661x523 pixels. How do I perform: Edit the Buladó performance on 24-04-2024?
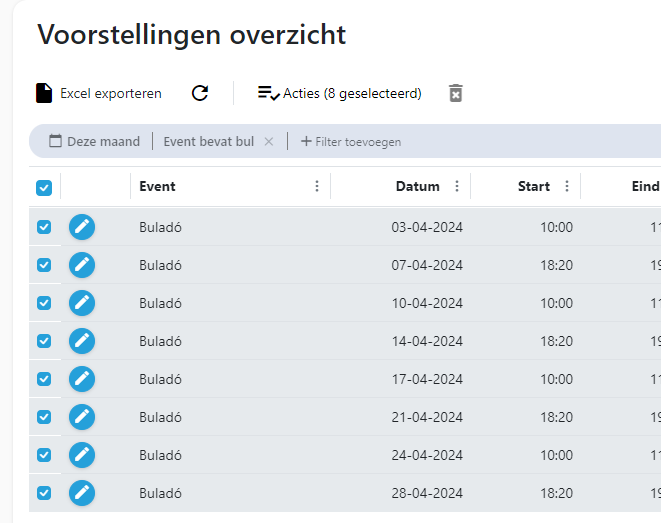click(82, 455)
